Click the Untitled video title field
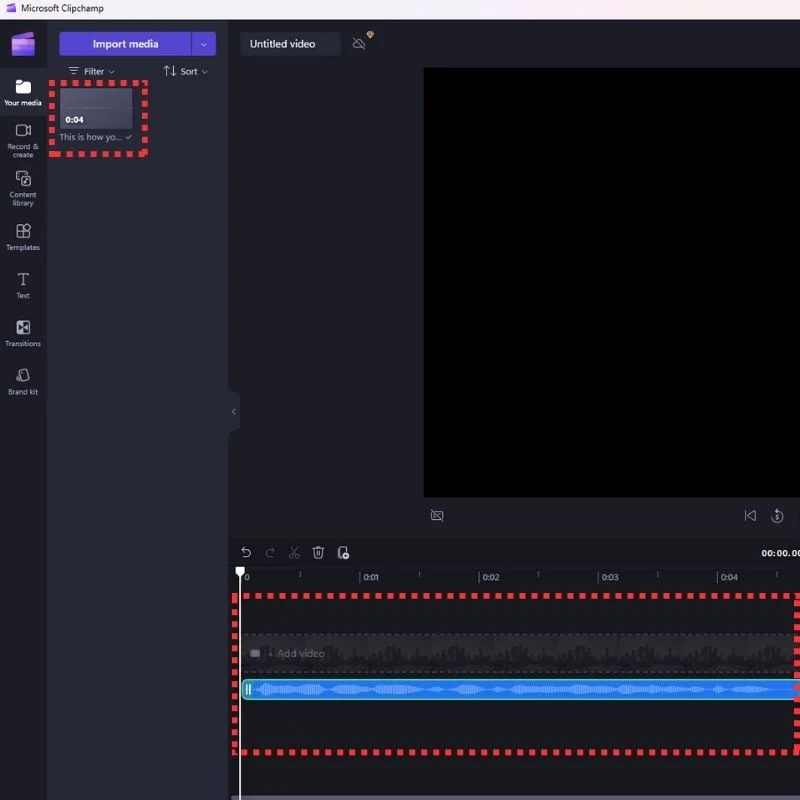Screen dimensions: 800x800 pyautogui.click(x=289, y=44)
